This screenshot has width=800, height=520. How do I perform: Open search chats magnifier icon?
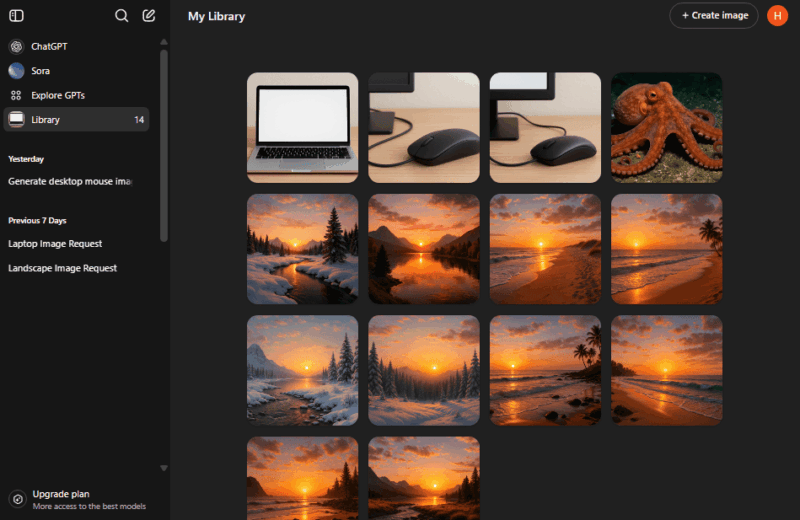click(121, 15)
